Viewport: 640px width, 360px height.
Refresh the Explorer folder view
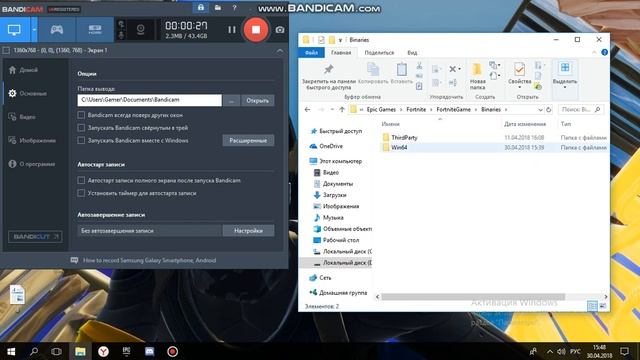pyautogui.click(x=549, y=109)
